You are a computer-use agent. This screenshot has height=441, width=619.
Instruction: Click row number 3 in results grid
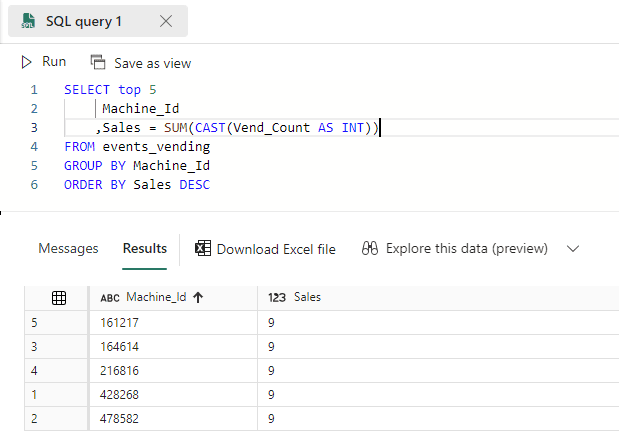click(x=34, y=347)
